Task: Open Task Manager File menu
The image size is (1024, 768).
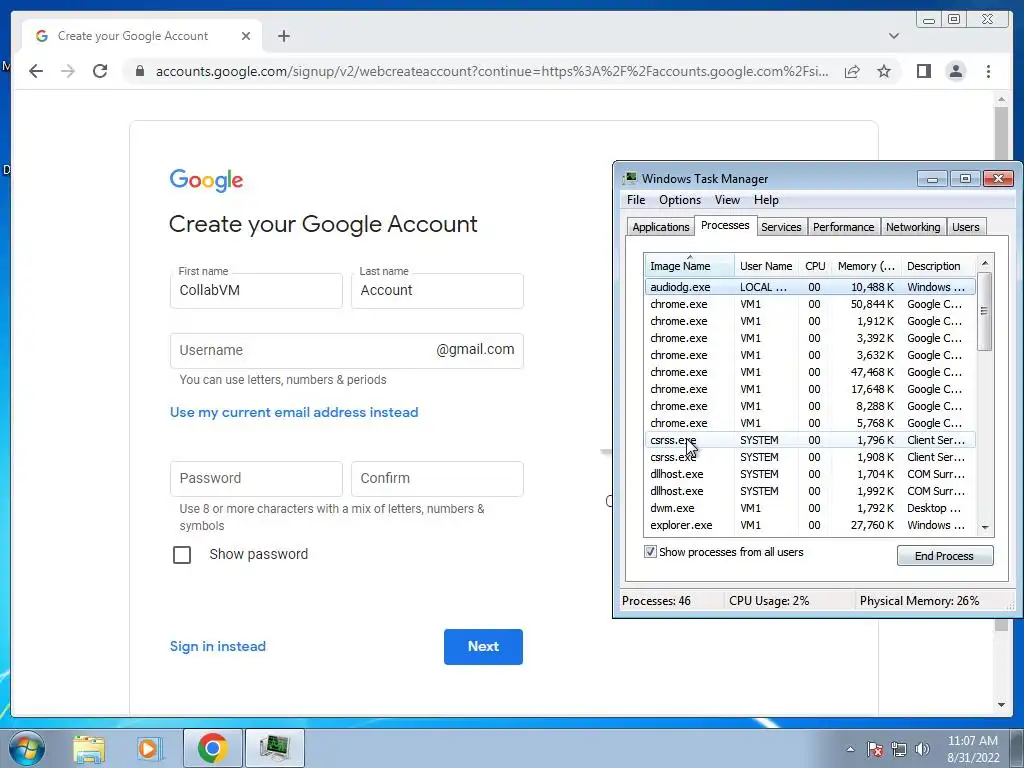Action: (x=636, y=200)
